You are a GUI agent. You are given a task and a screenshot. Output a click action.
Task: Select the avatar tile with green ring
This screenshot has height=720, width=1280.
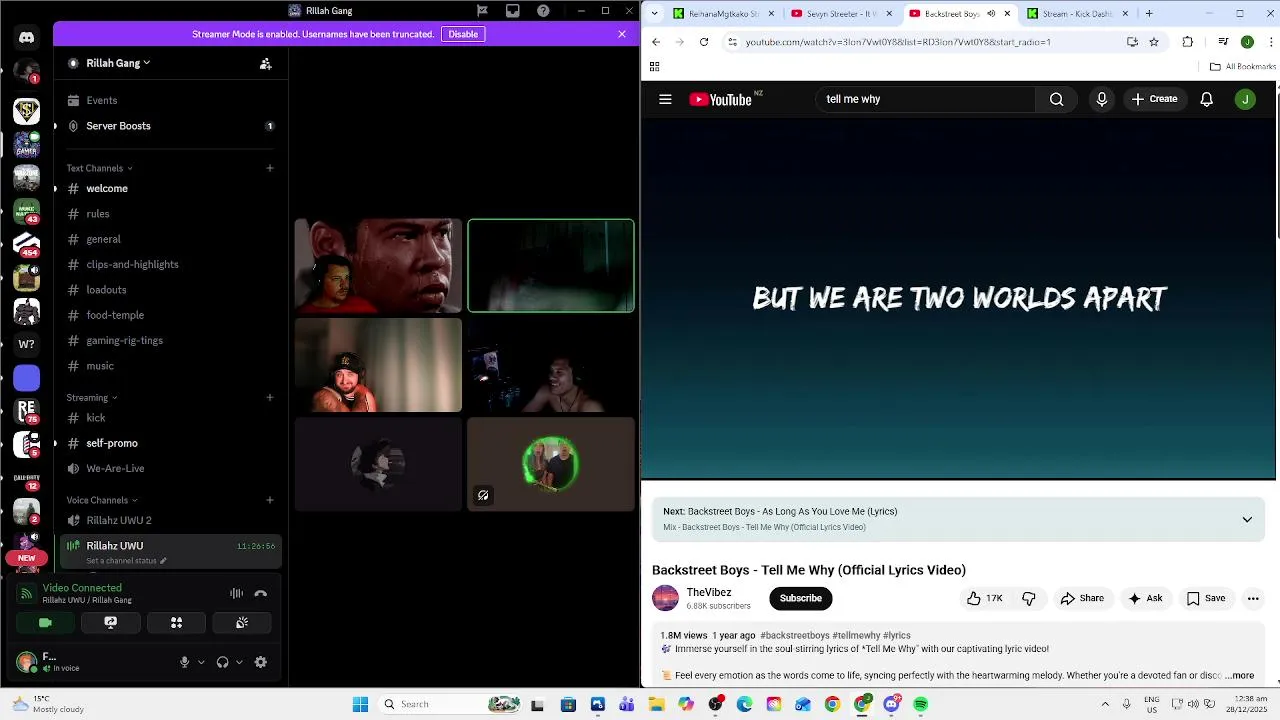pyautogui.click(x=551, y=464)
